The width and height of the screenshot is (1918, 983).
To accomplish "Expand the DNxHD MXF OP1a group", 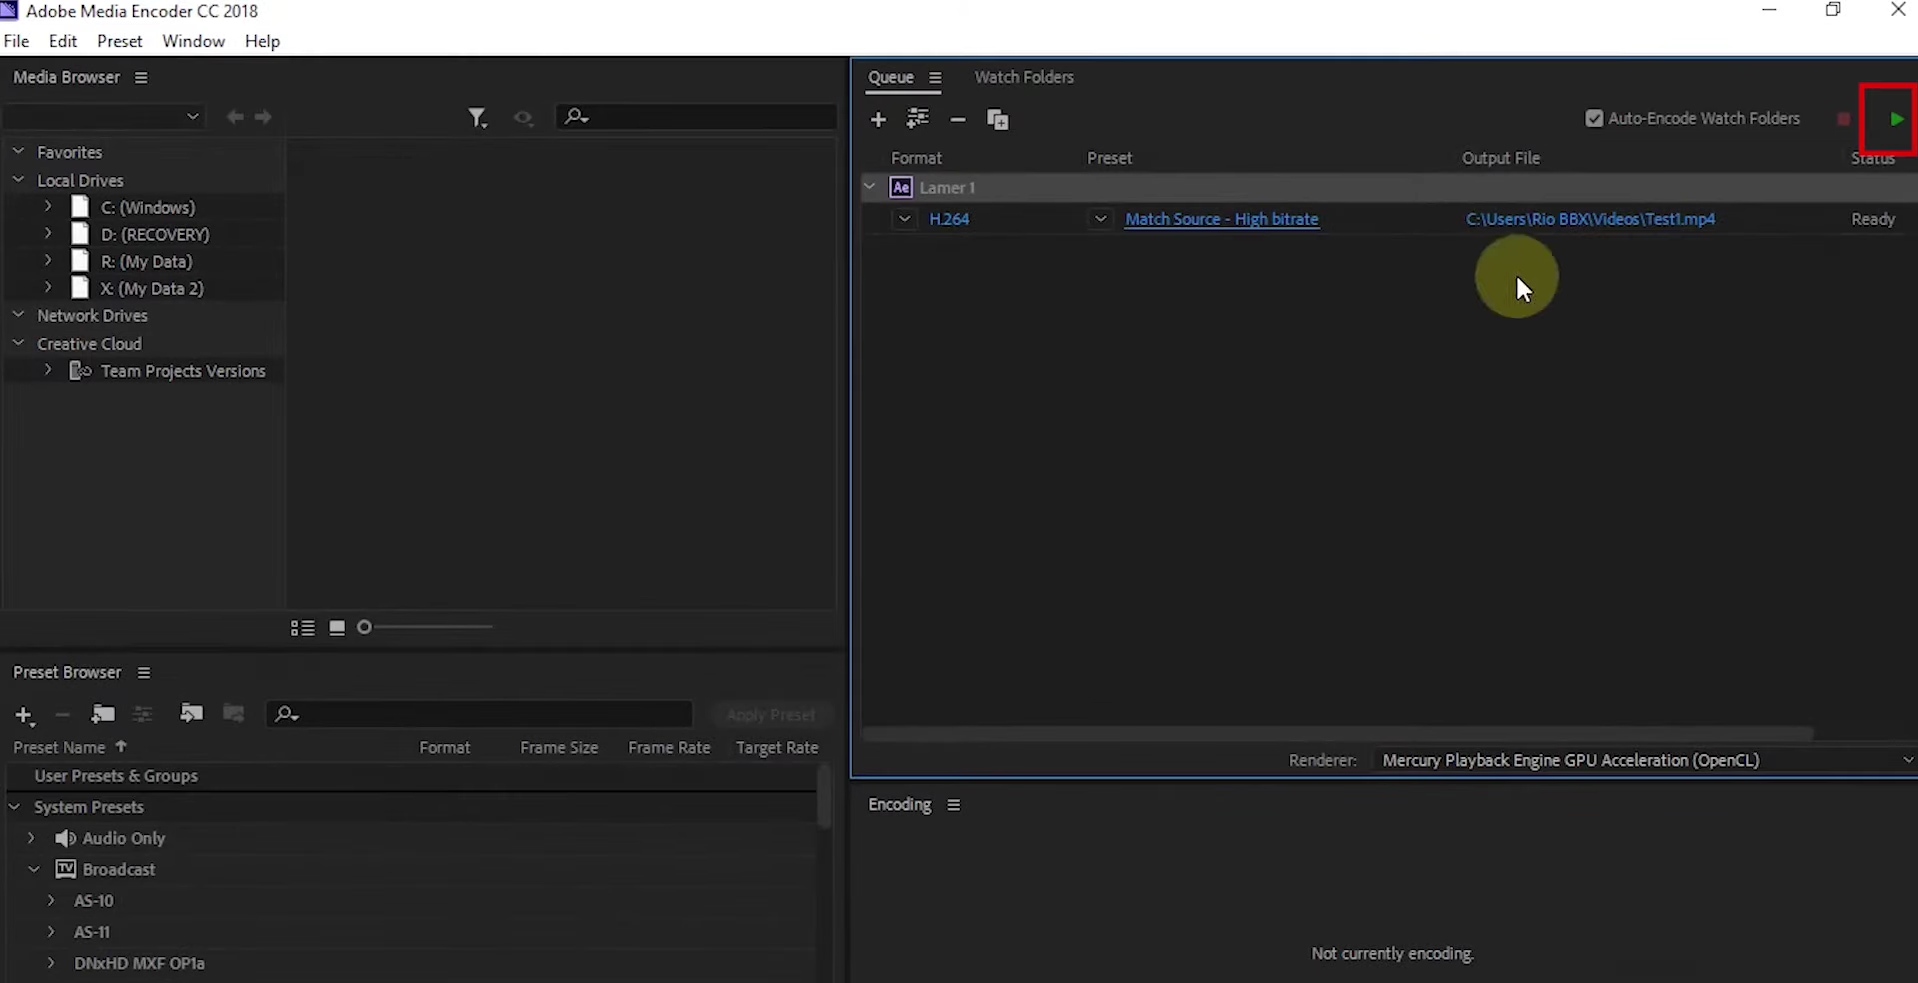I will pyautogui.click(x=51, y=963).
